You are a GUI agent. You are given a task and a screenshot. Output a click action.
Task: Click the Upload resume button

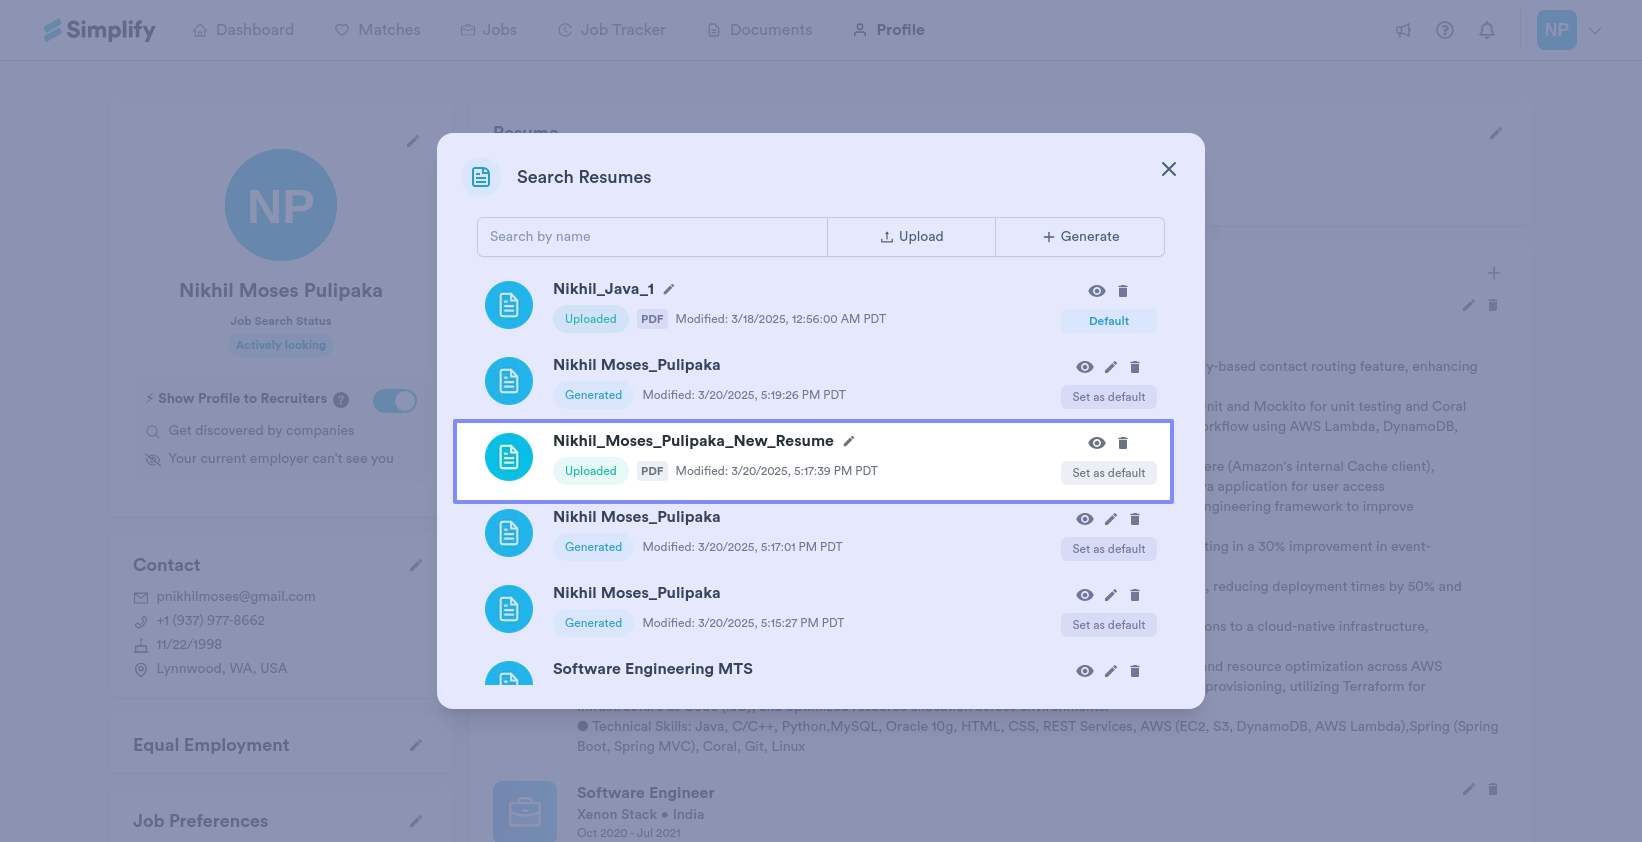[911, 237]
